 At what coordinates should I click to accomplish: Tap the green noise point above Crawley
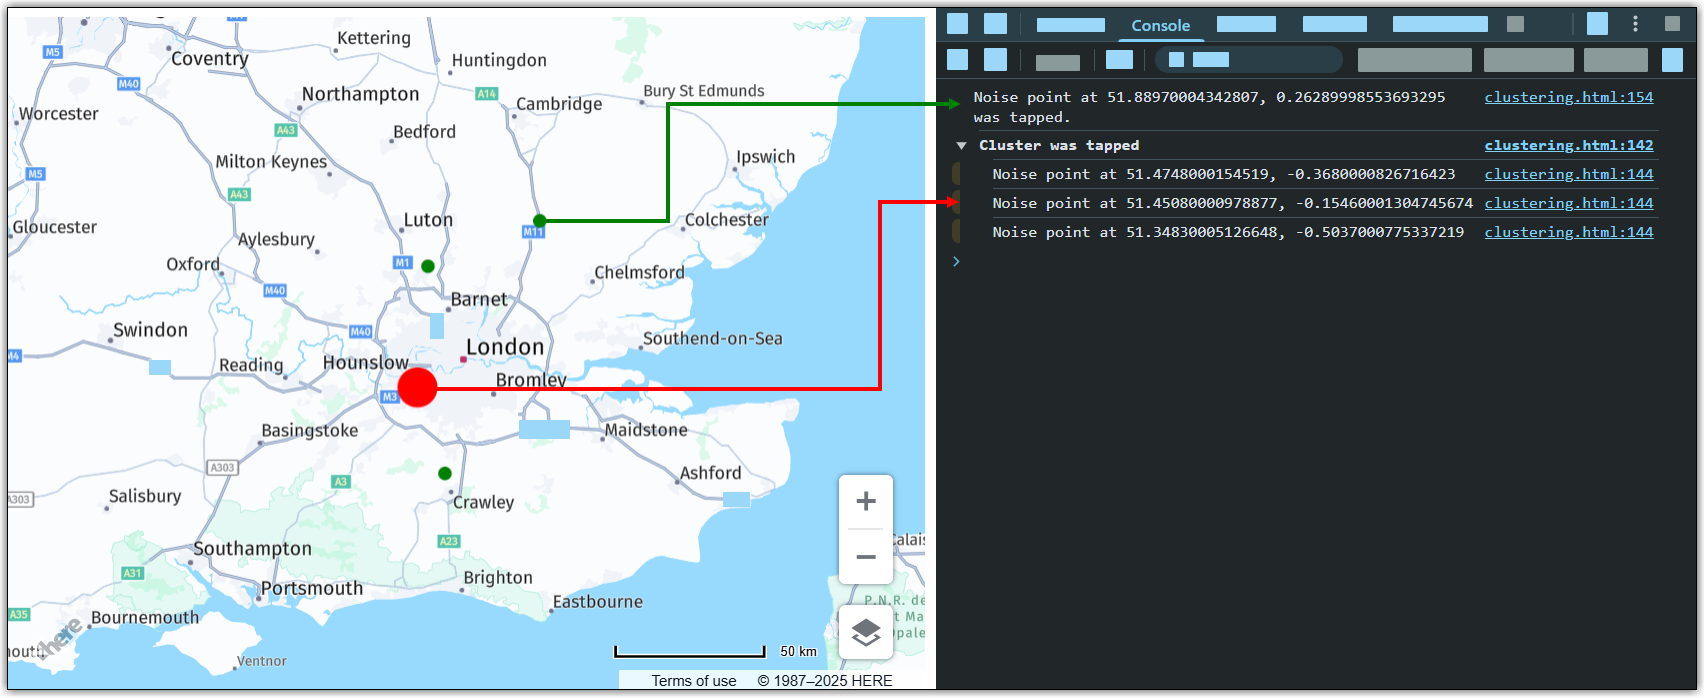pos(445,473)
